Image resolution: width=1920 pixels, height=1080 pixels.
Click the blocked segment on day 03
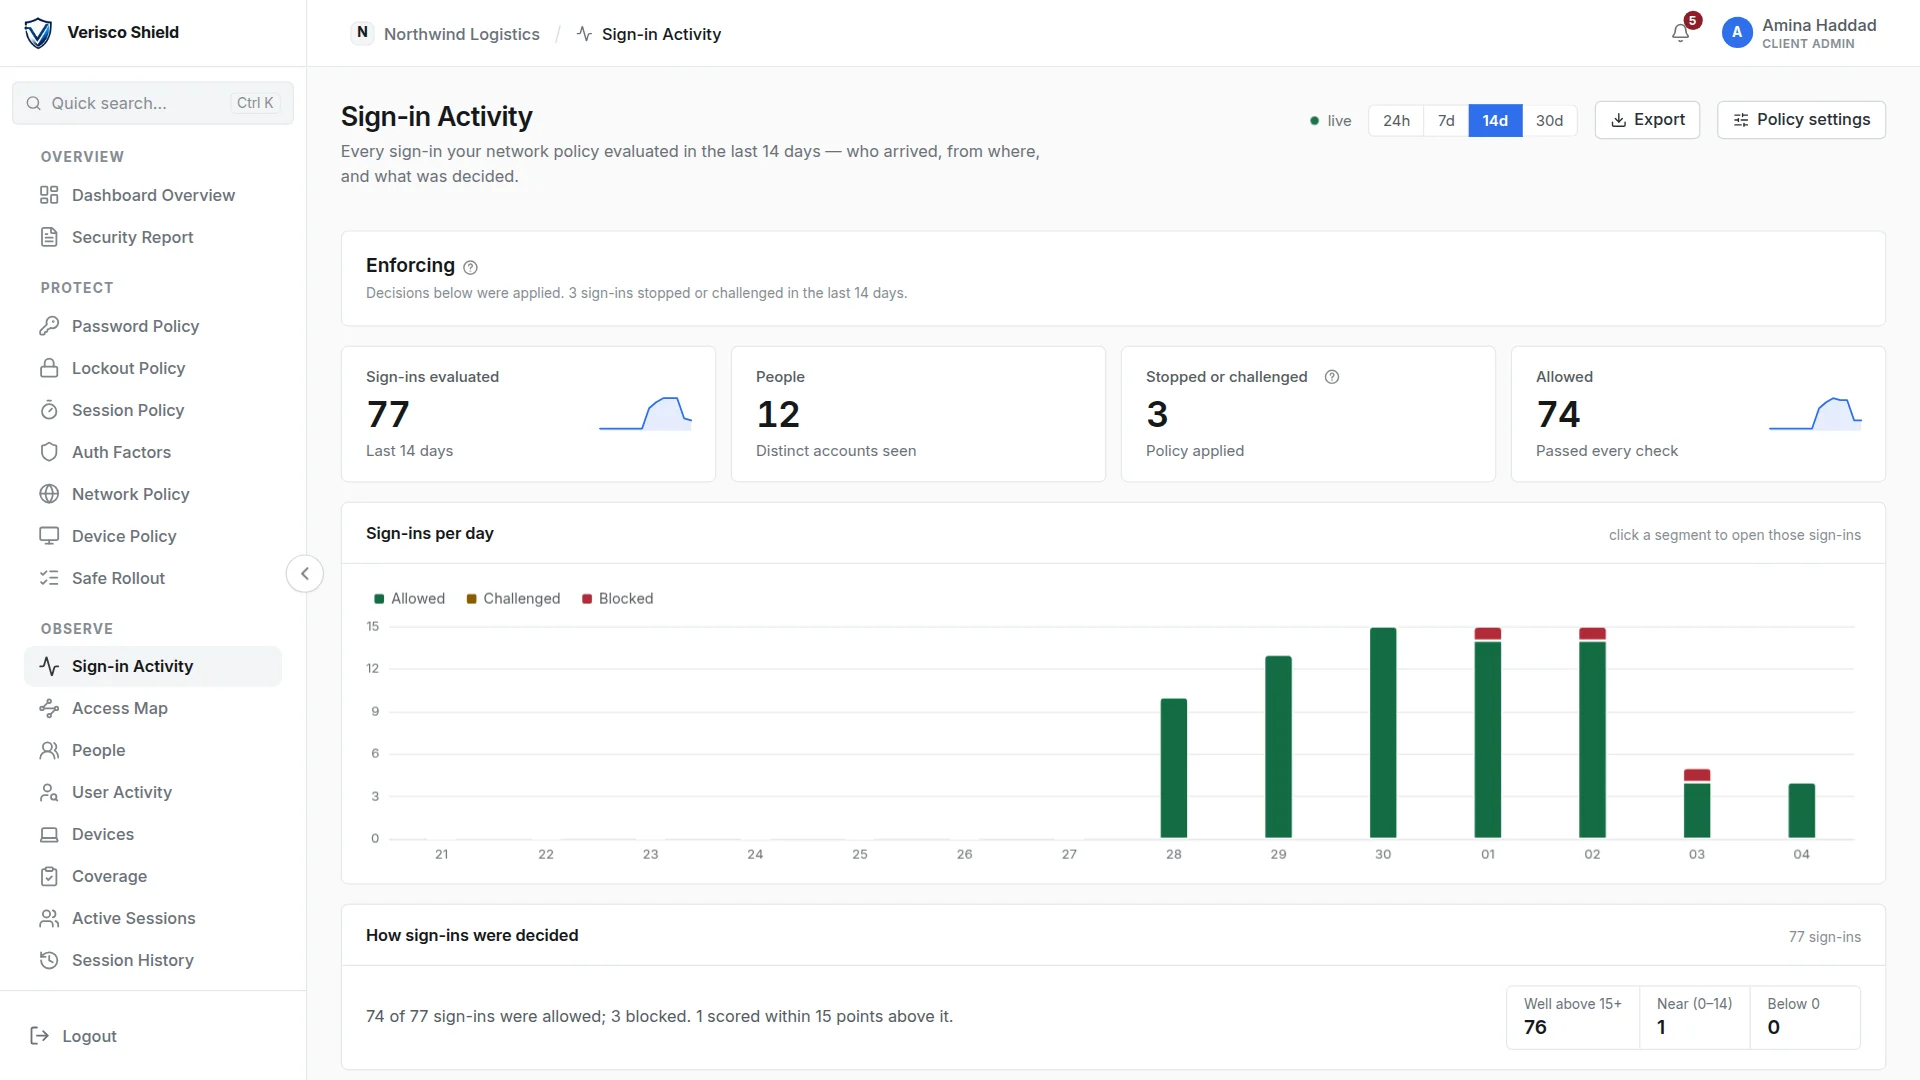click(1697, 775)
